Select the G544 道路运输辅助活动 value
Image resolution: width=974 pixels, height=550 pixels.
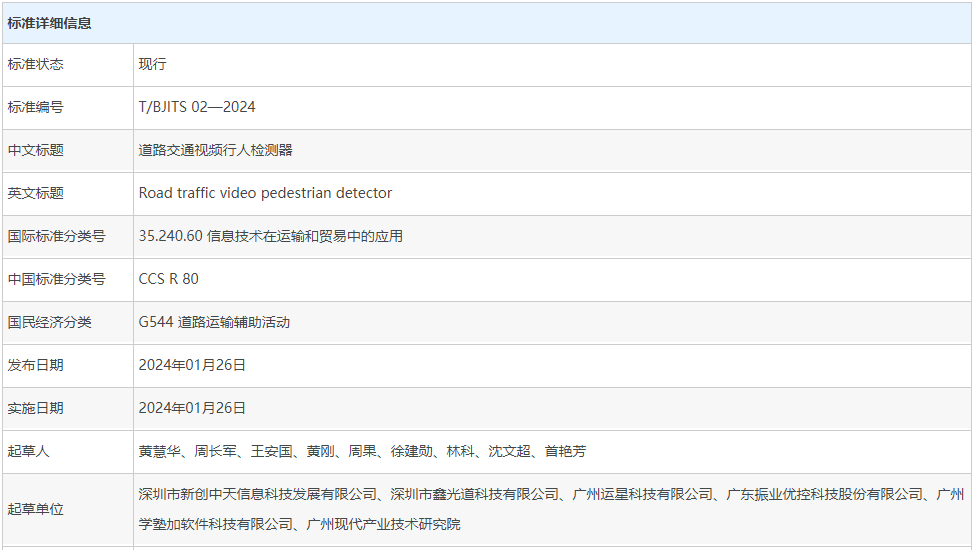pyautogui.click(x=215, y=322)
